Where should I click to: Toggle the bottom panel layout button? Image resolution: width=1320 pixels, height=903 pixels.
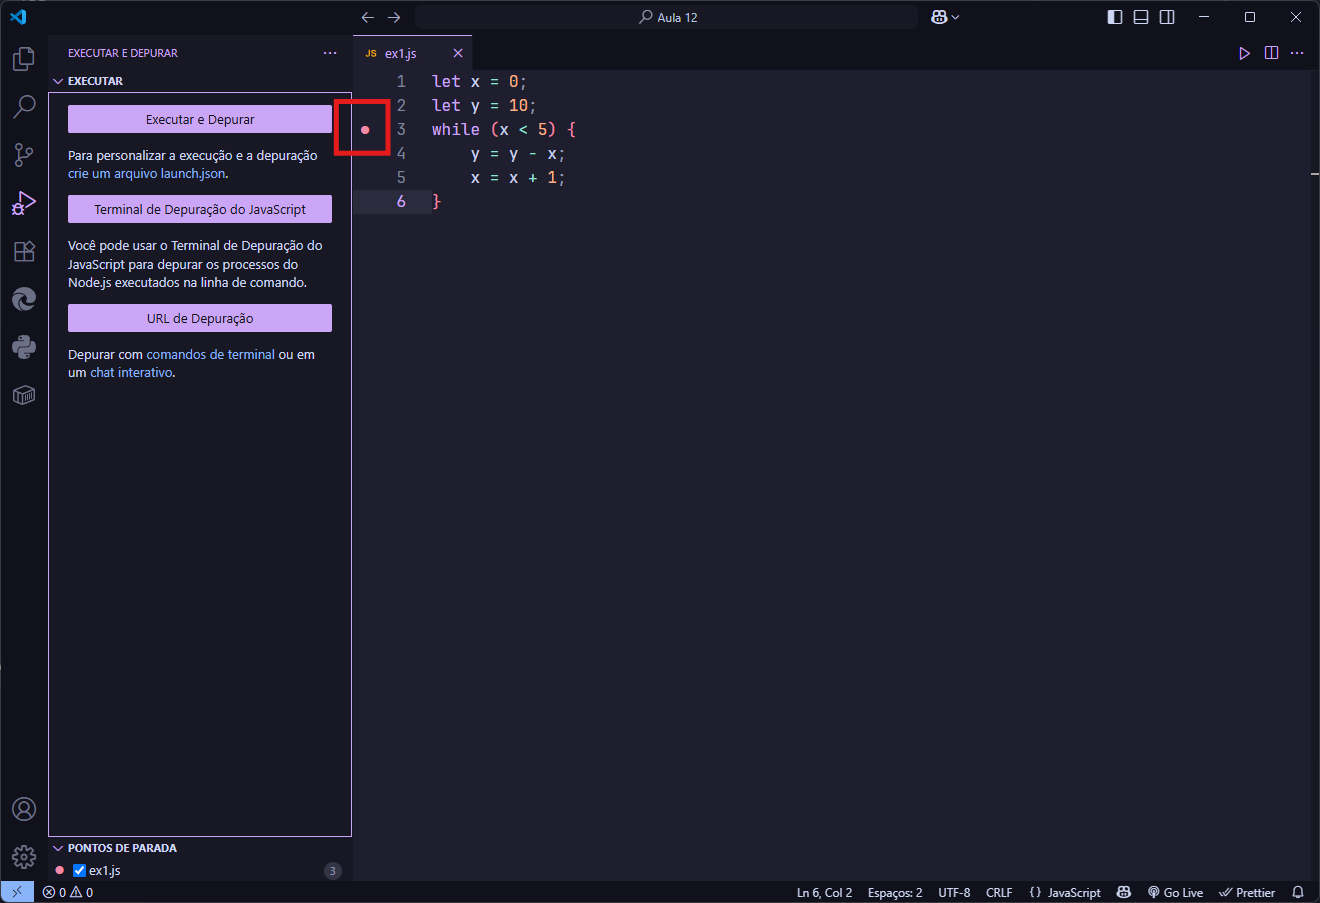(x=1141, y=17)
